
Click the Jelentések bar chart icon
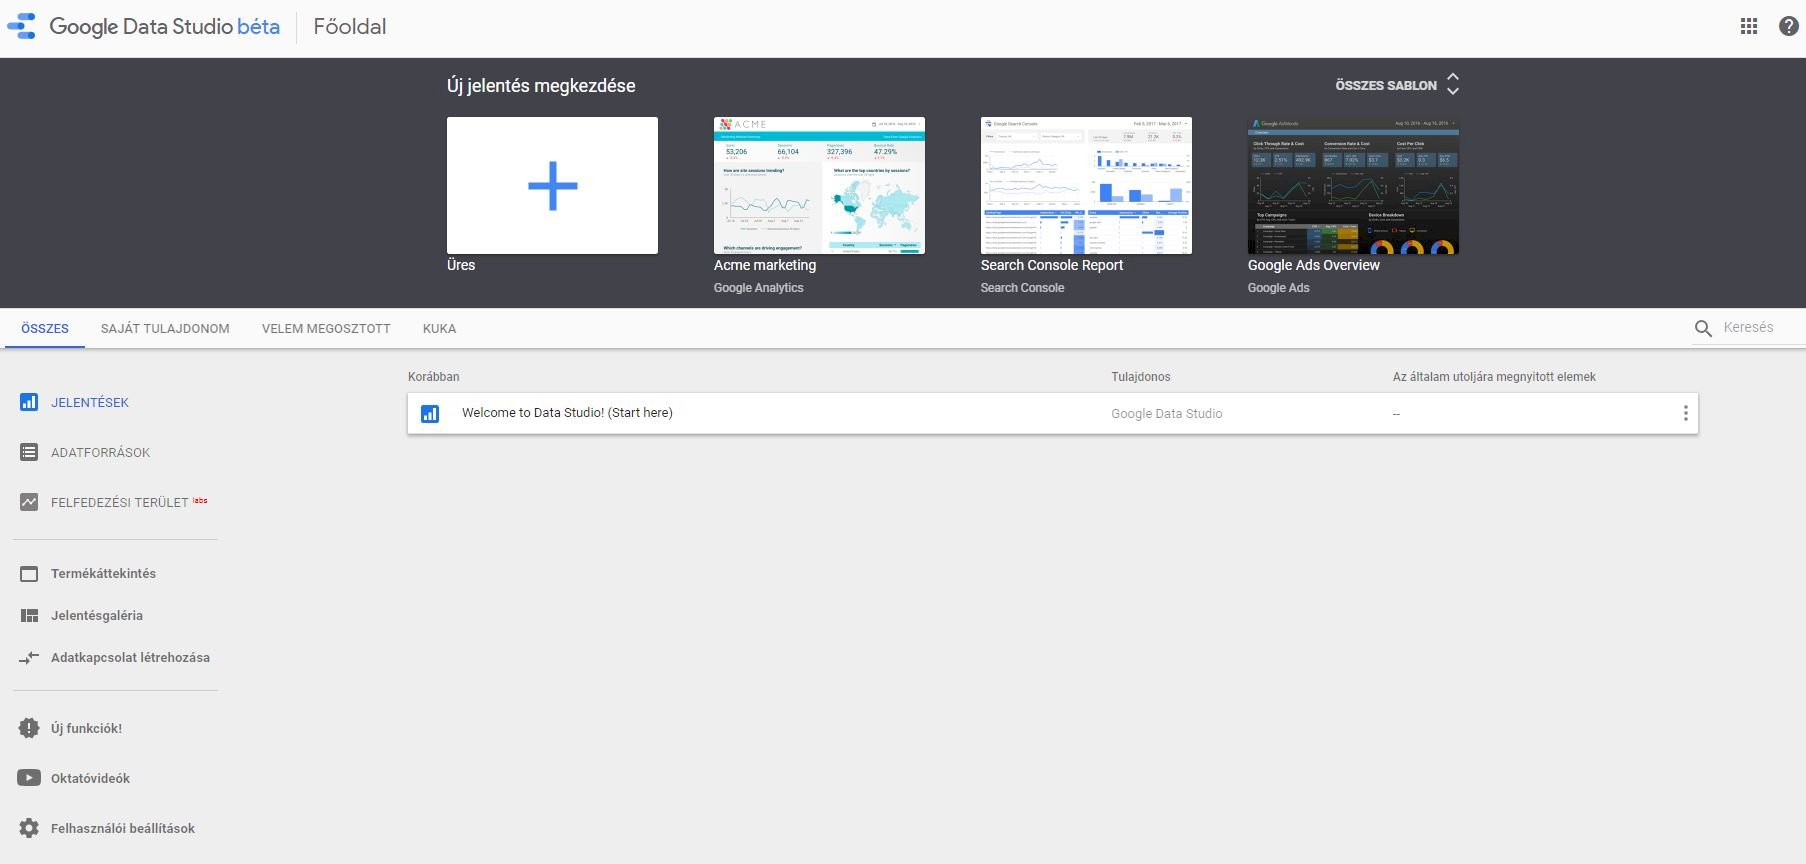pyautogui.click(x=29, y=403)
